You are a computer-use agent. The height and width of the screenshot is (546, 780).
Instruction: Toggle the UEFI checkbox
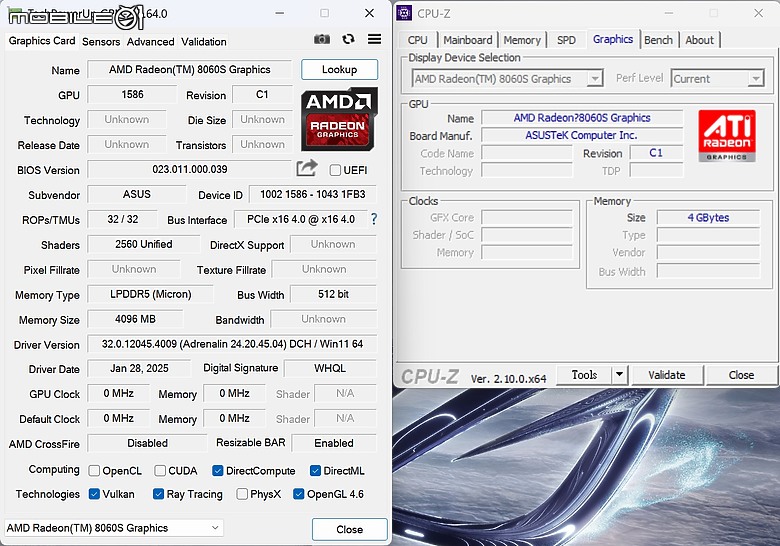[335, 170]
